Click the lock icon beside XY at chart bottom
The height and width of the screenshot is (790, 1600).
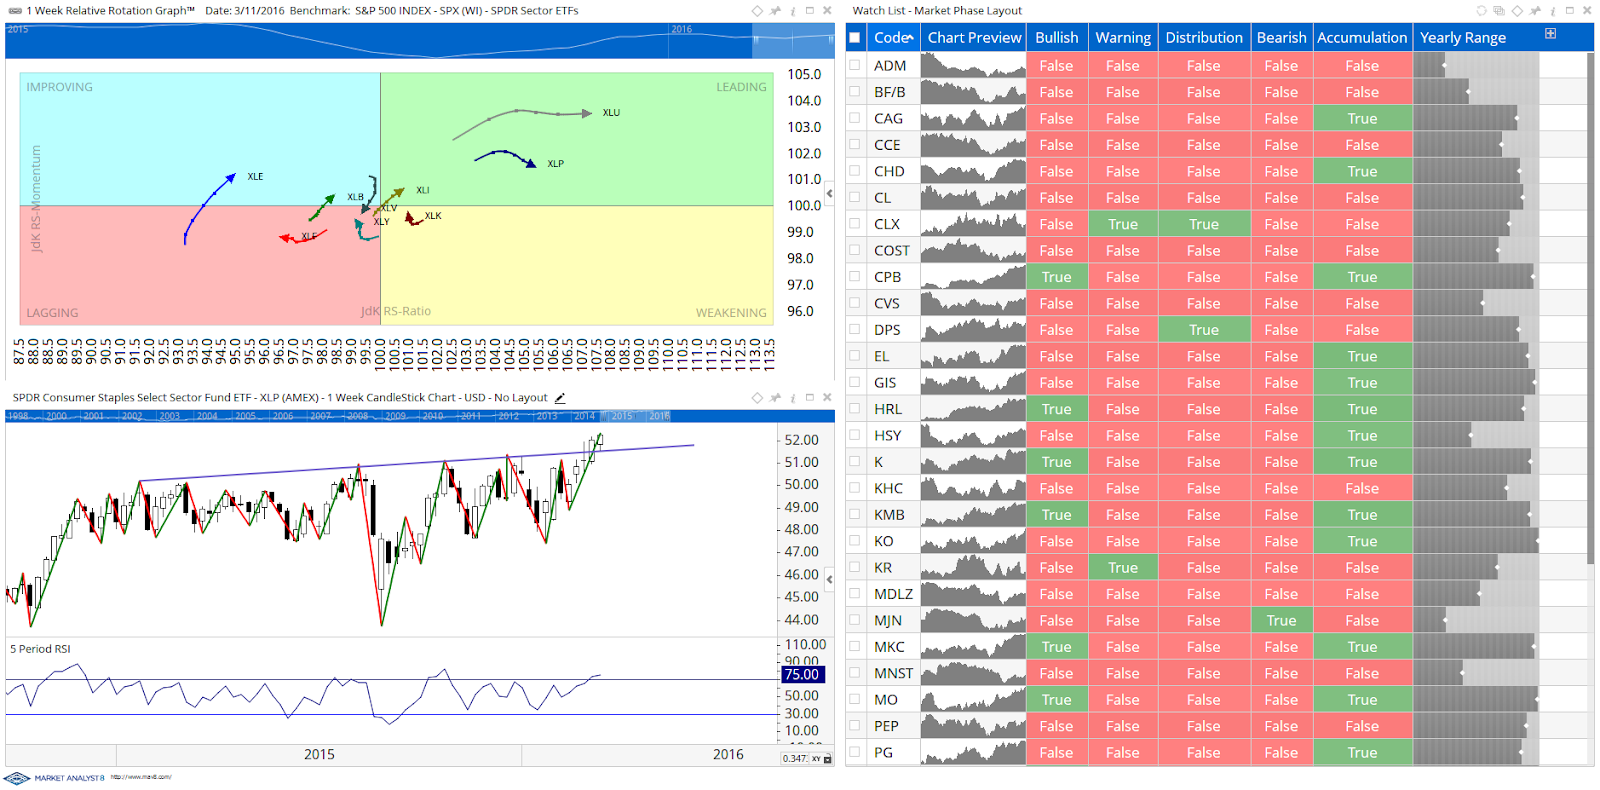tap(827, 759)
